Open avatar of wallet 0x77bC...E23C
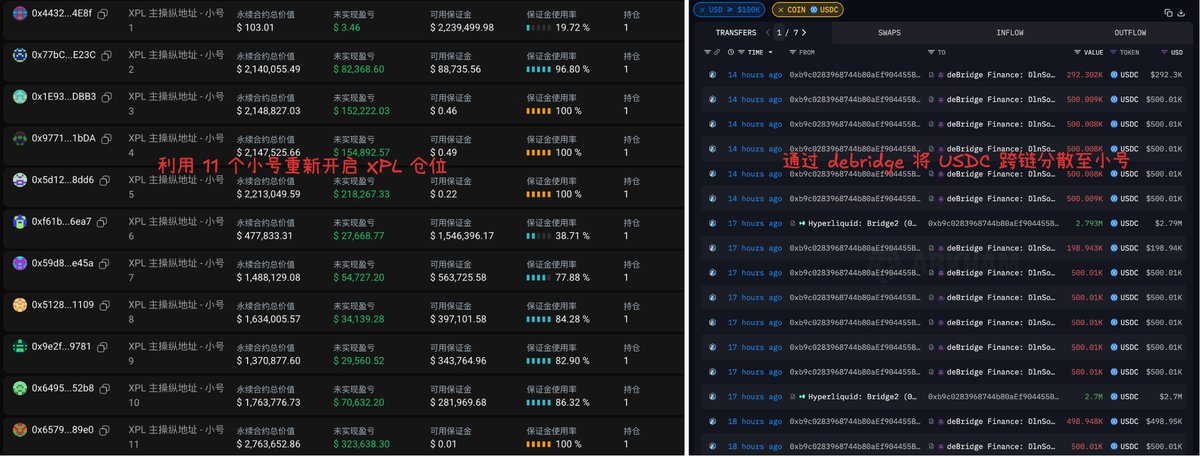This screenshot has height=456, width=1200. click(x=19, y=55)
